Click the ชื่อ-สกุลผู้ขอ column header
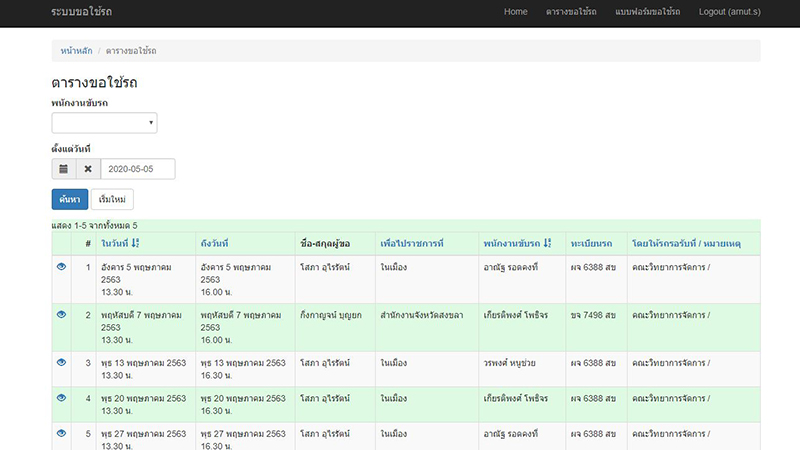This screenshot has height=450, width=800. 325,243
